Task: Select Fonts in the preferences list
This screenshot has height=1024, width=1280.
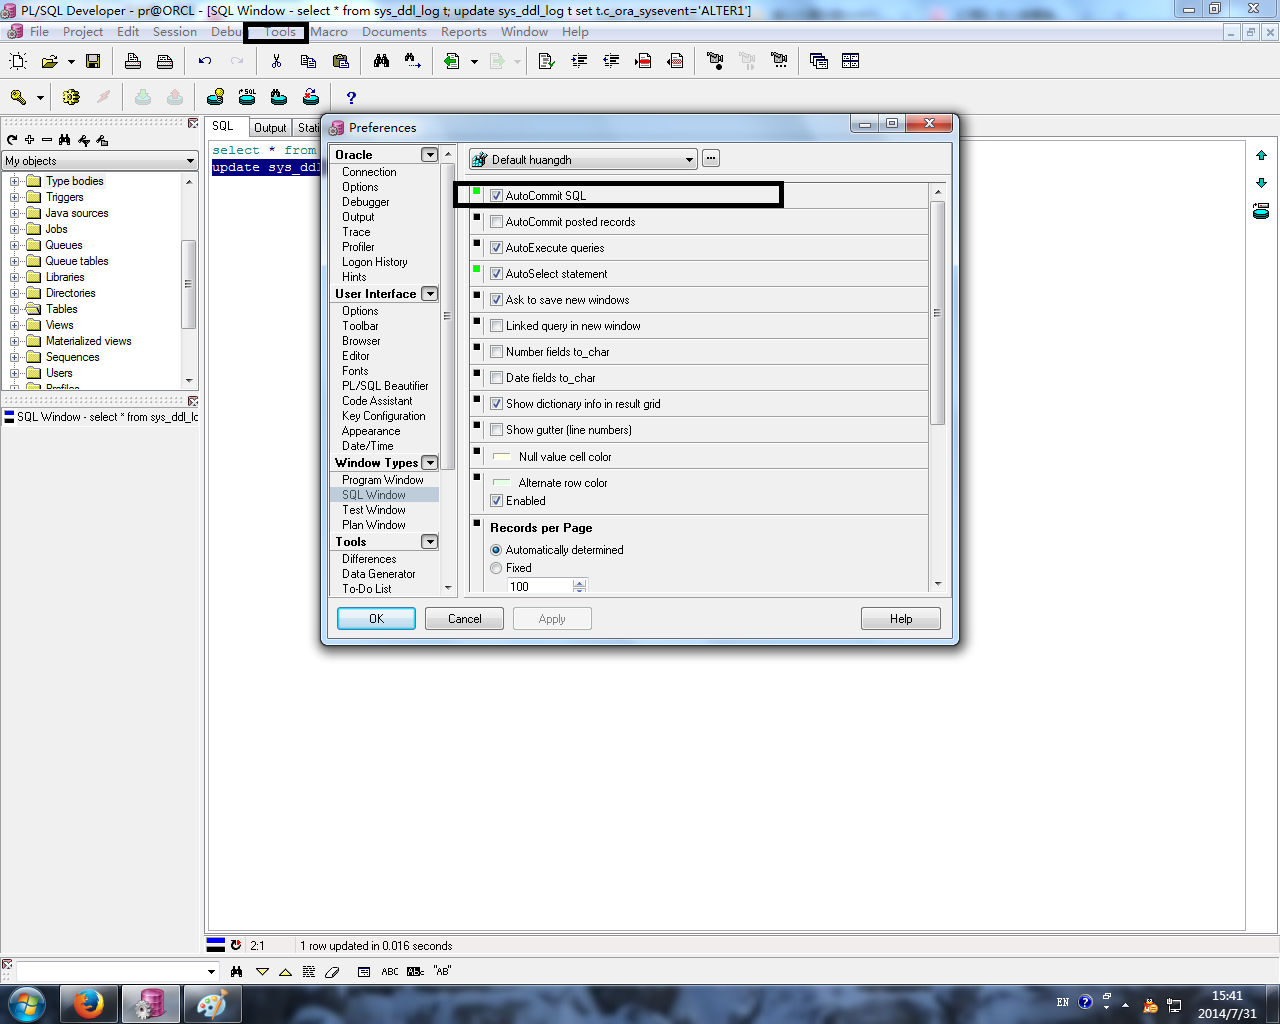Action: tap(355, 371)
